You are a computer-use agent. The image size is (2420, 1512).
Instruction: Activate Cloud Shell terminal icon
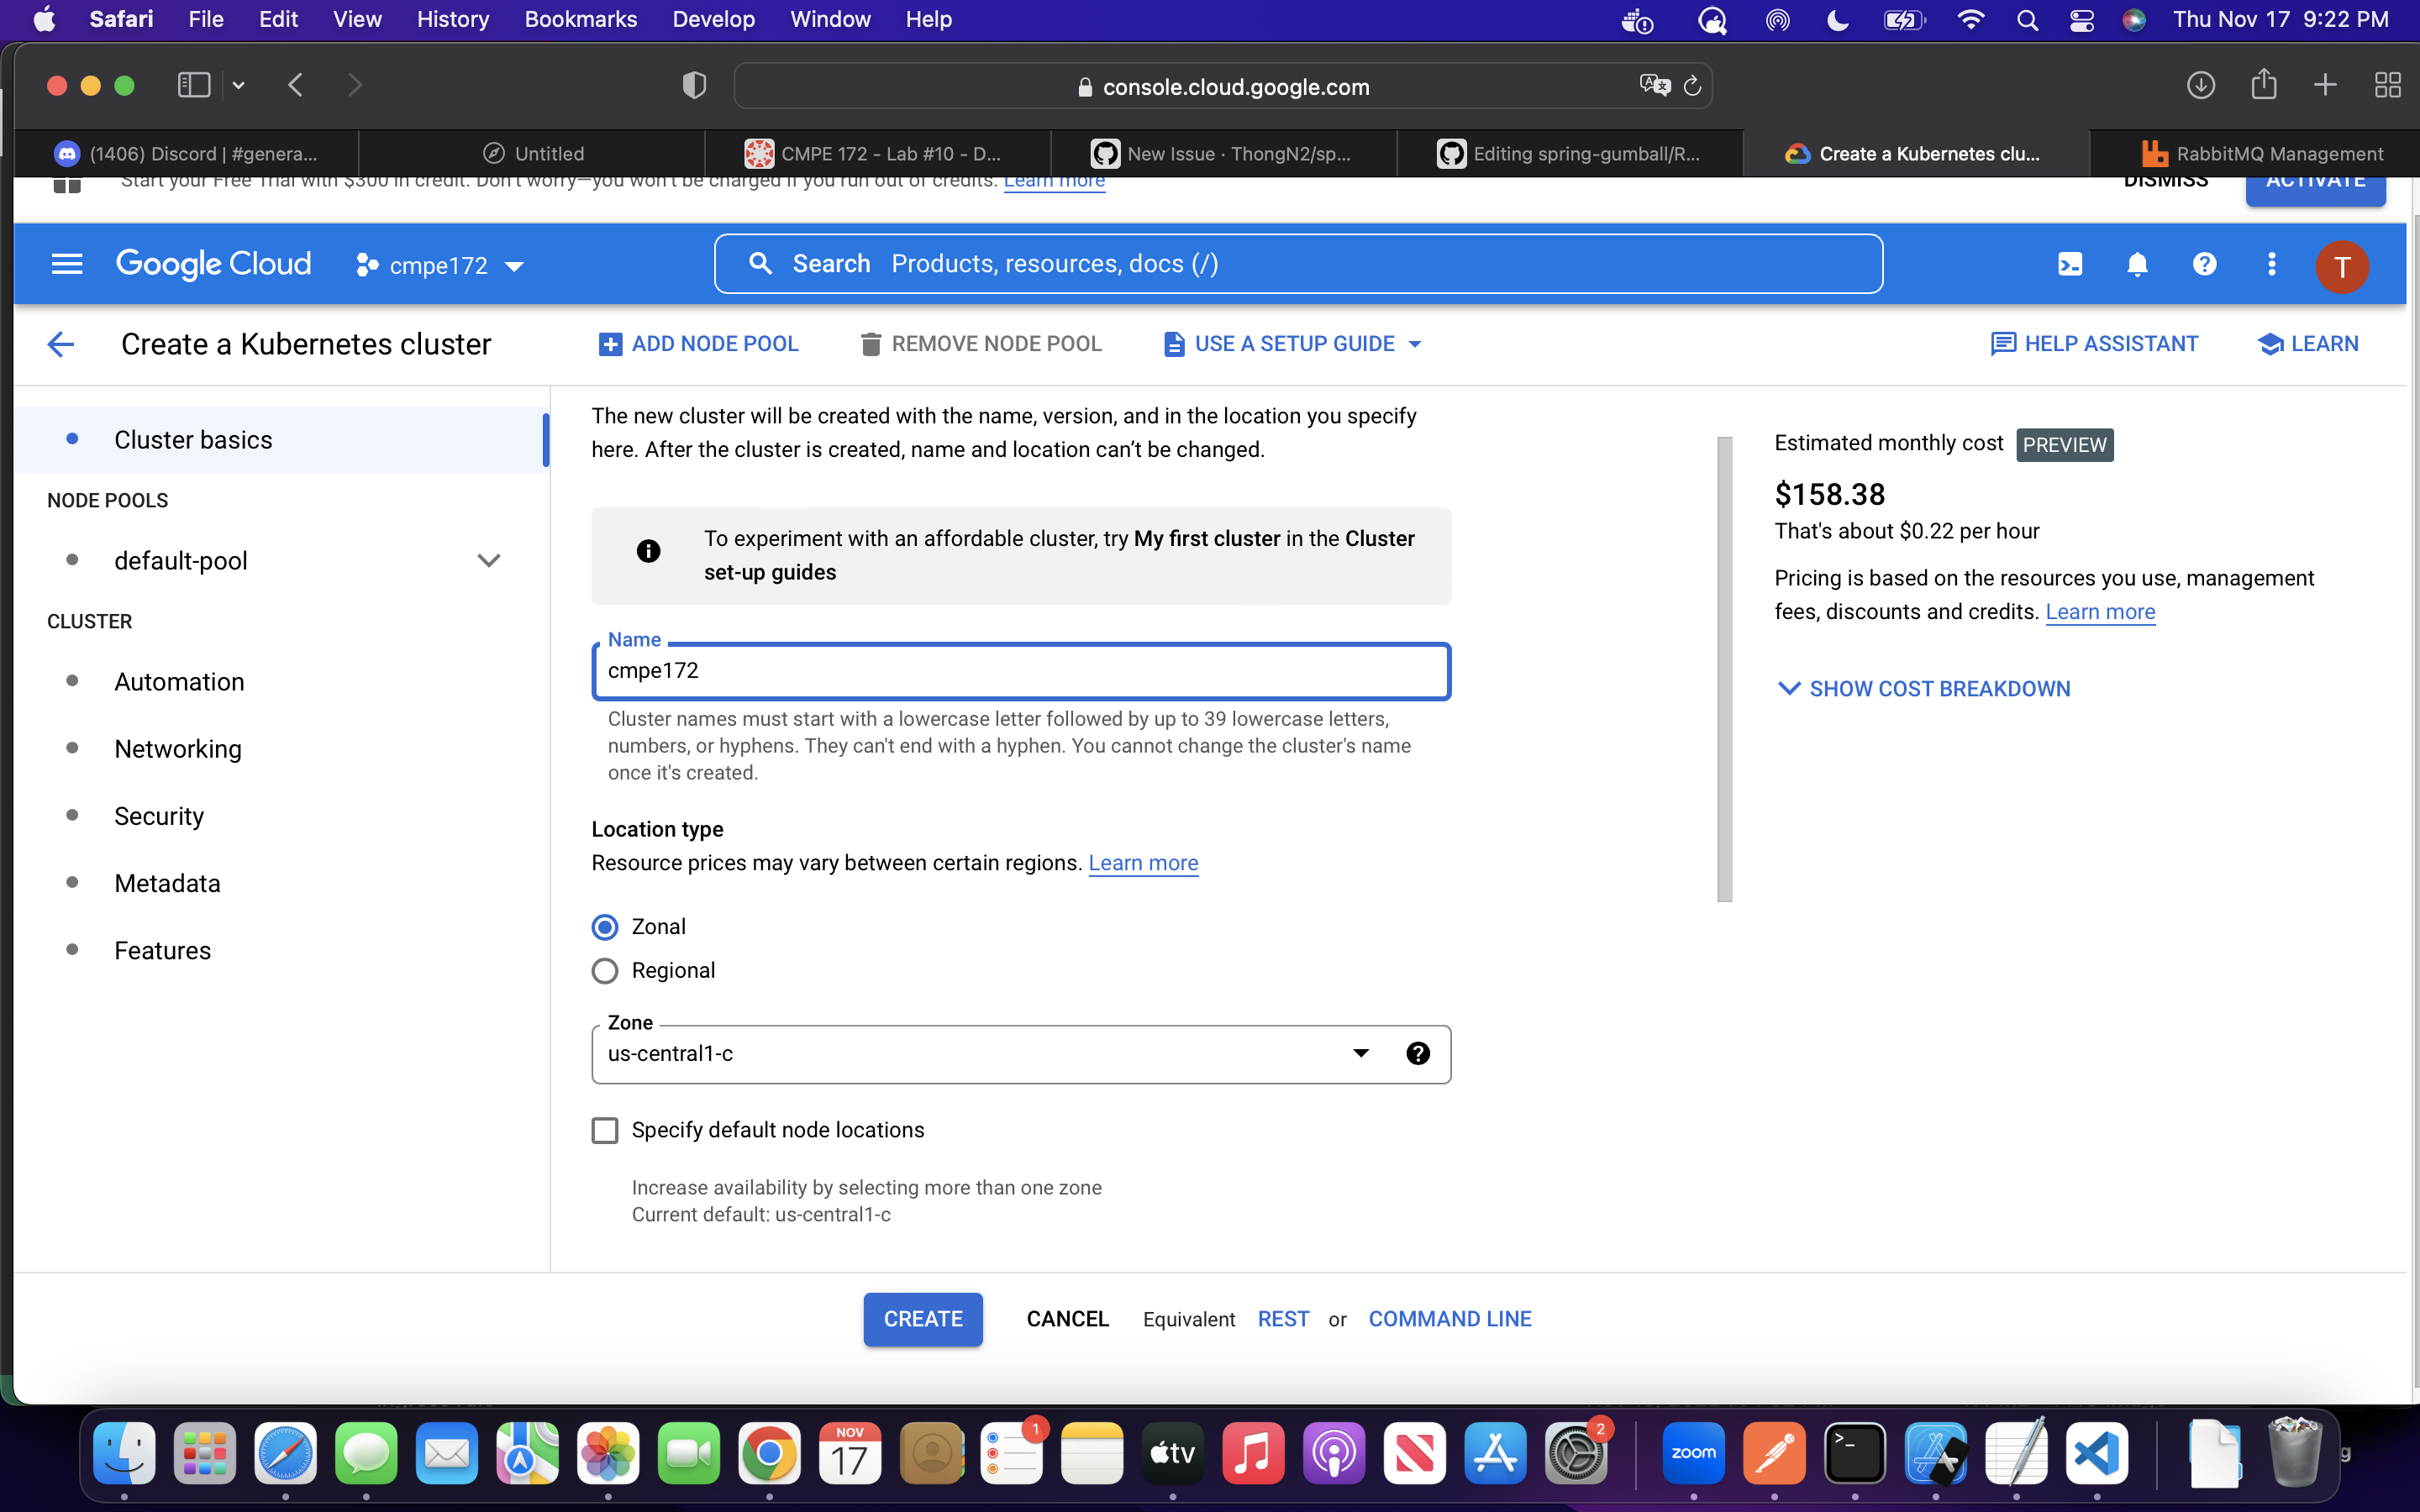[2069, 264]
